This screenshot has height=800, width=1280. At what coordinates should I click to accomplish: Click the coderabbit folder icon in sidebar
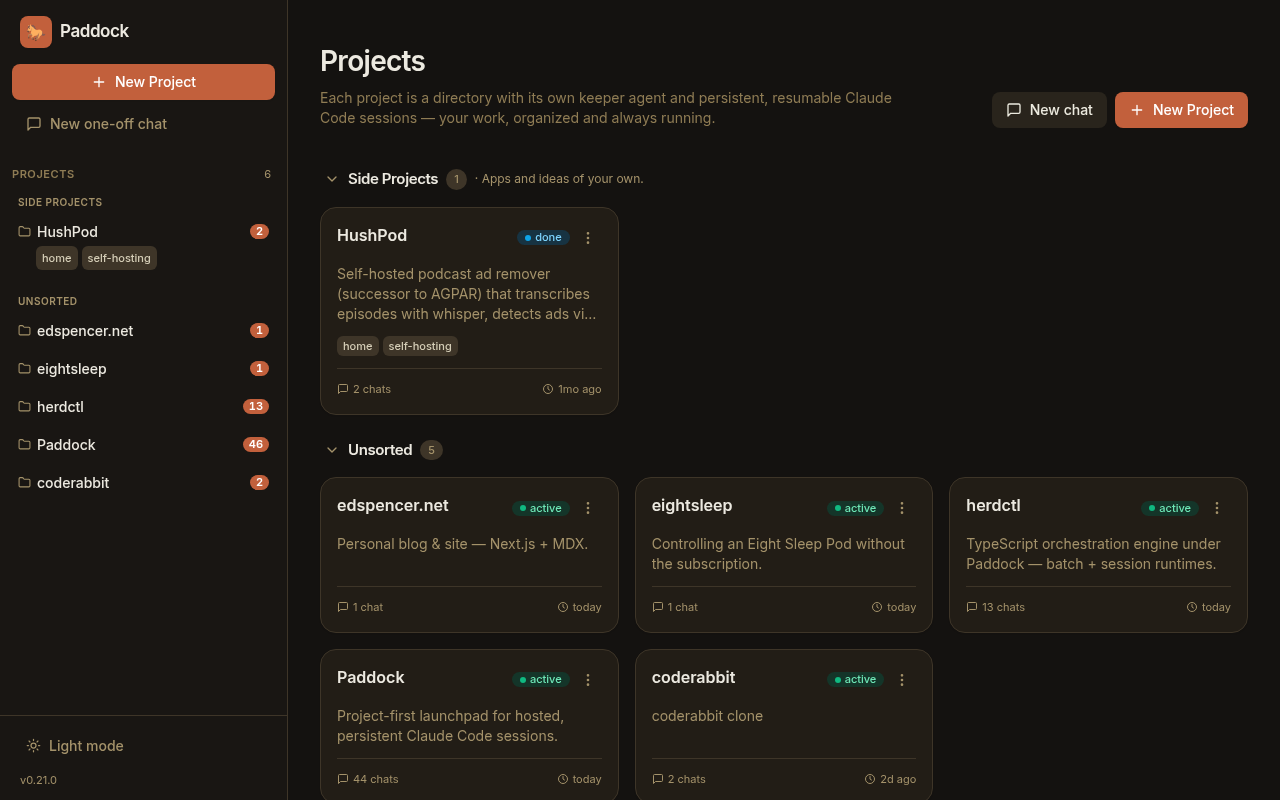click(x=24, y=482)
